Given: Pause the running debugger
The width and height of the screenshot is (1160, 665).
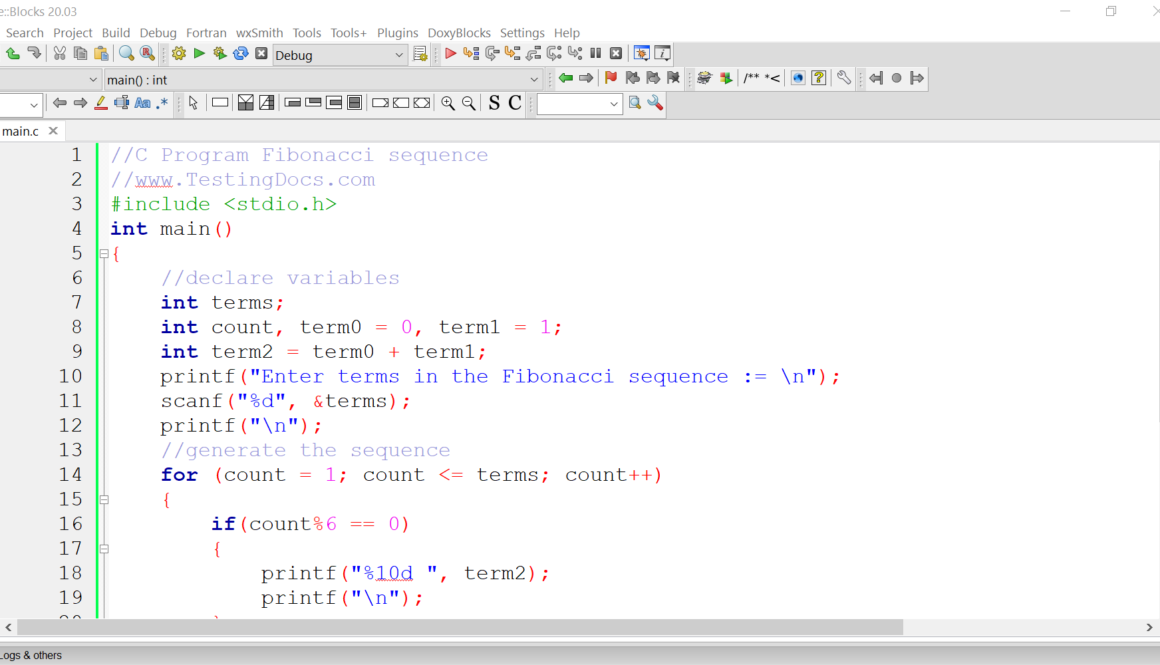Looking at the screenshot, I should tap(595, 53).
